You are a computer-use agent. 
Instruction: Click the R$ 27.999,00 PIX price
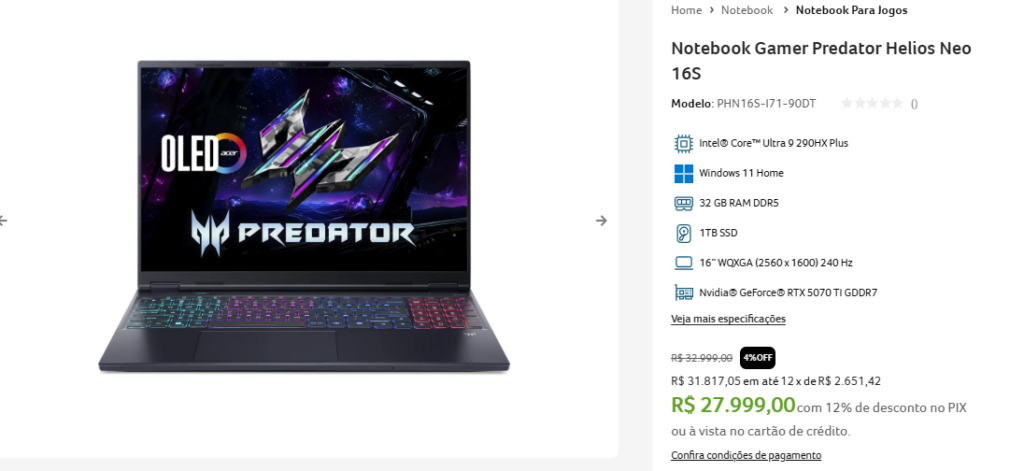coord(733,405)
